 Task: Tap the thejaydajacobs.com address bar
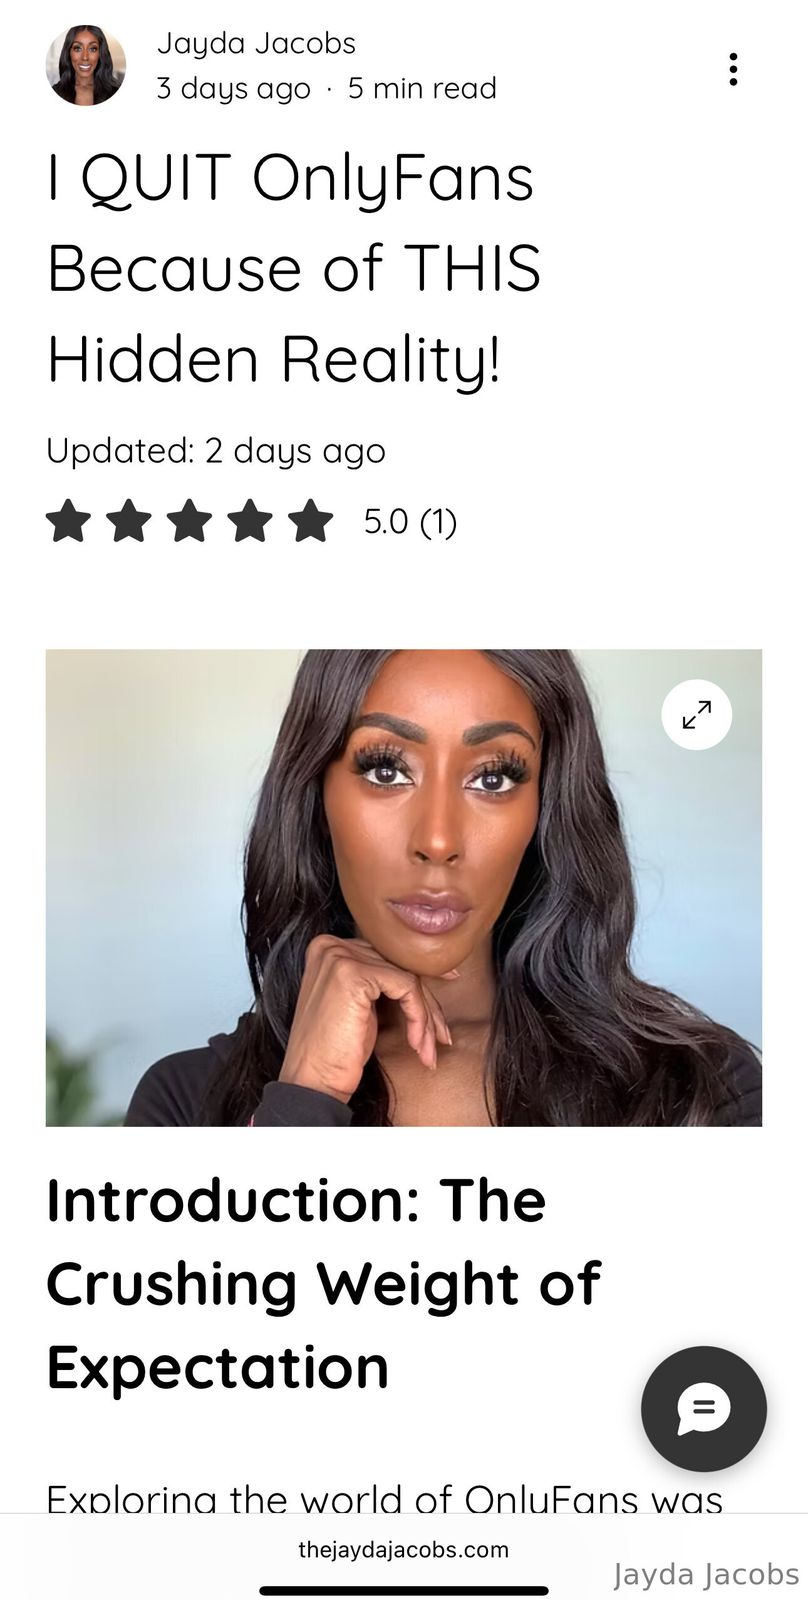(x=404, y=1550)
